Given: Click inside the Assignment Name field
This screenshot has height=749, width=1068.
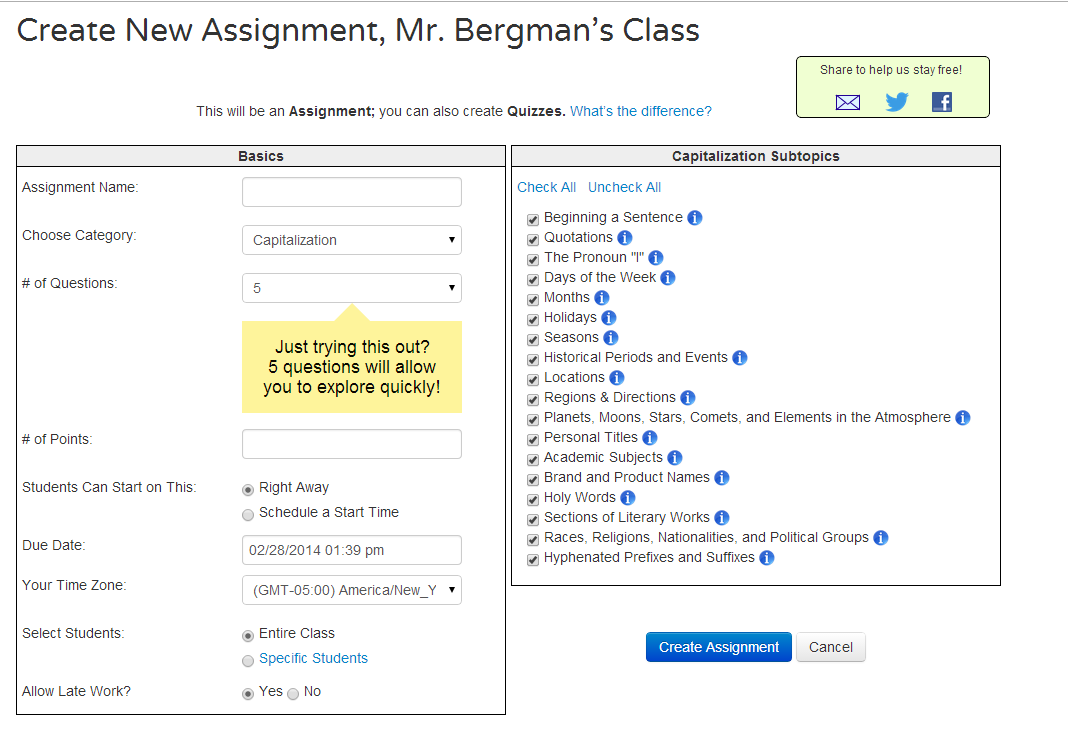Looking at the screenshot, I should tap(351, 192).
